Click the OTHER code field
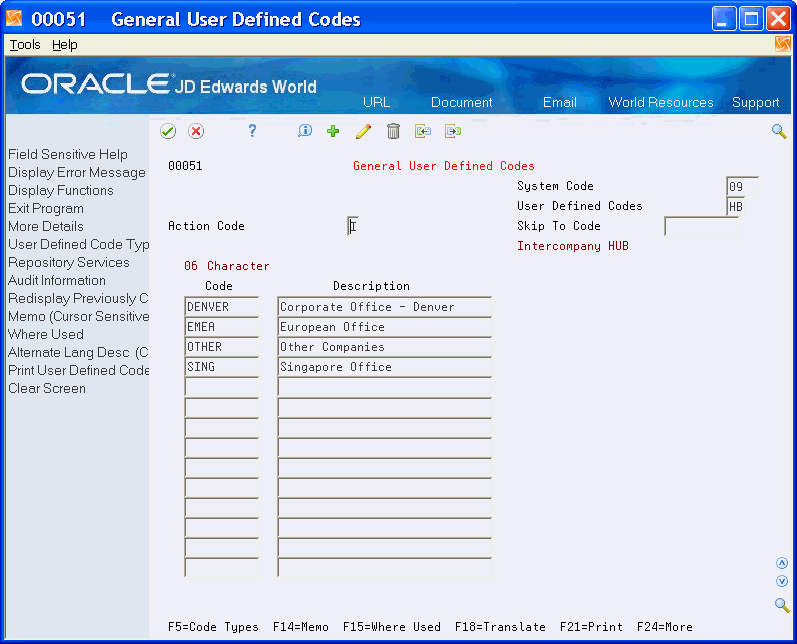Image resolution: width=797 pixels, height=644 pixels. click(x=222, y=347)
